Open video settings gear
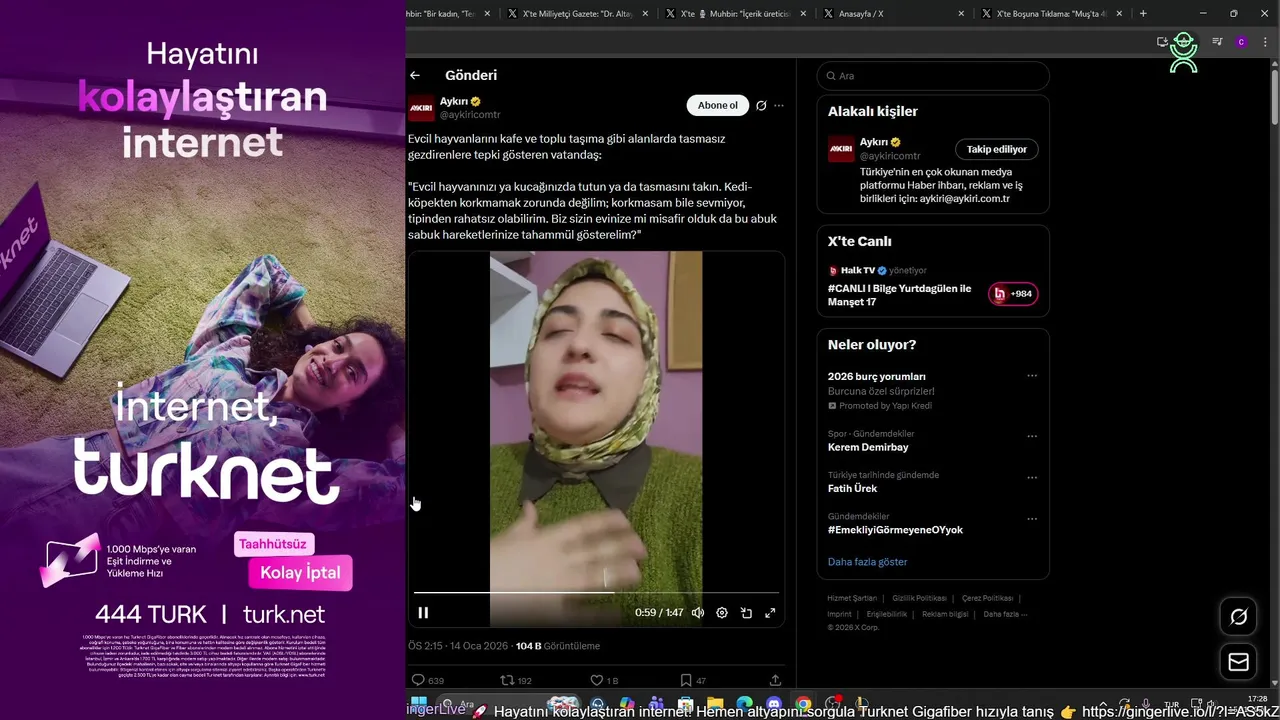The width and height of the screenshot is (1280, 720). coord(722,613)
